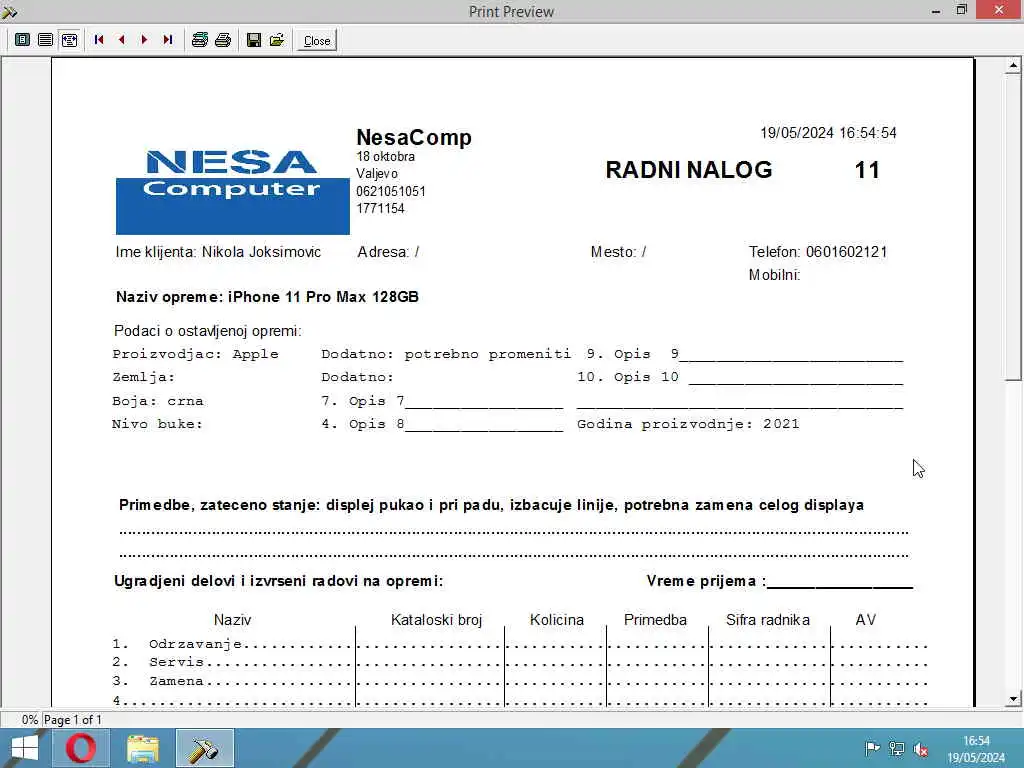Click the 0% status bar indicator
The height and width of the screenshot is (768, 1024).
pyautogui.click(x=29, y=720)
